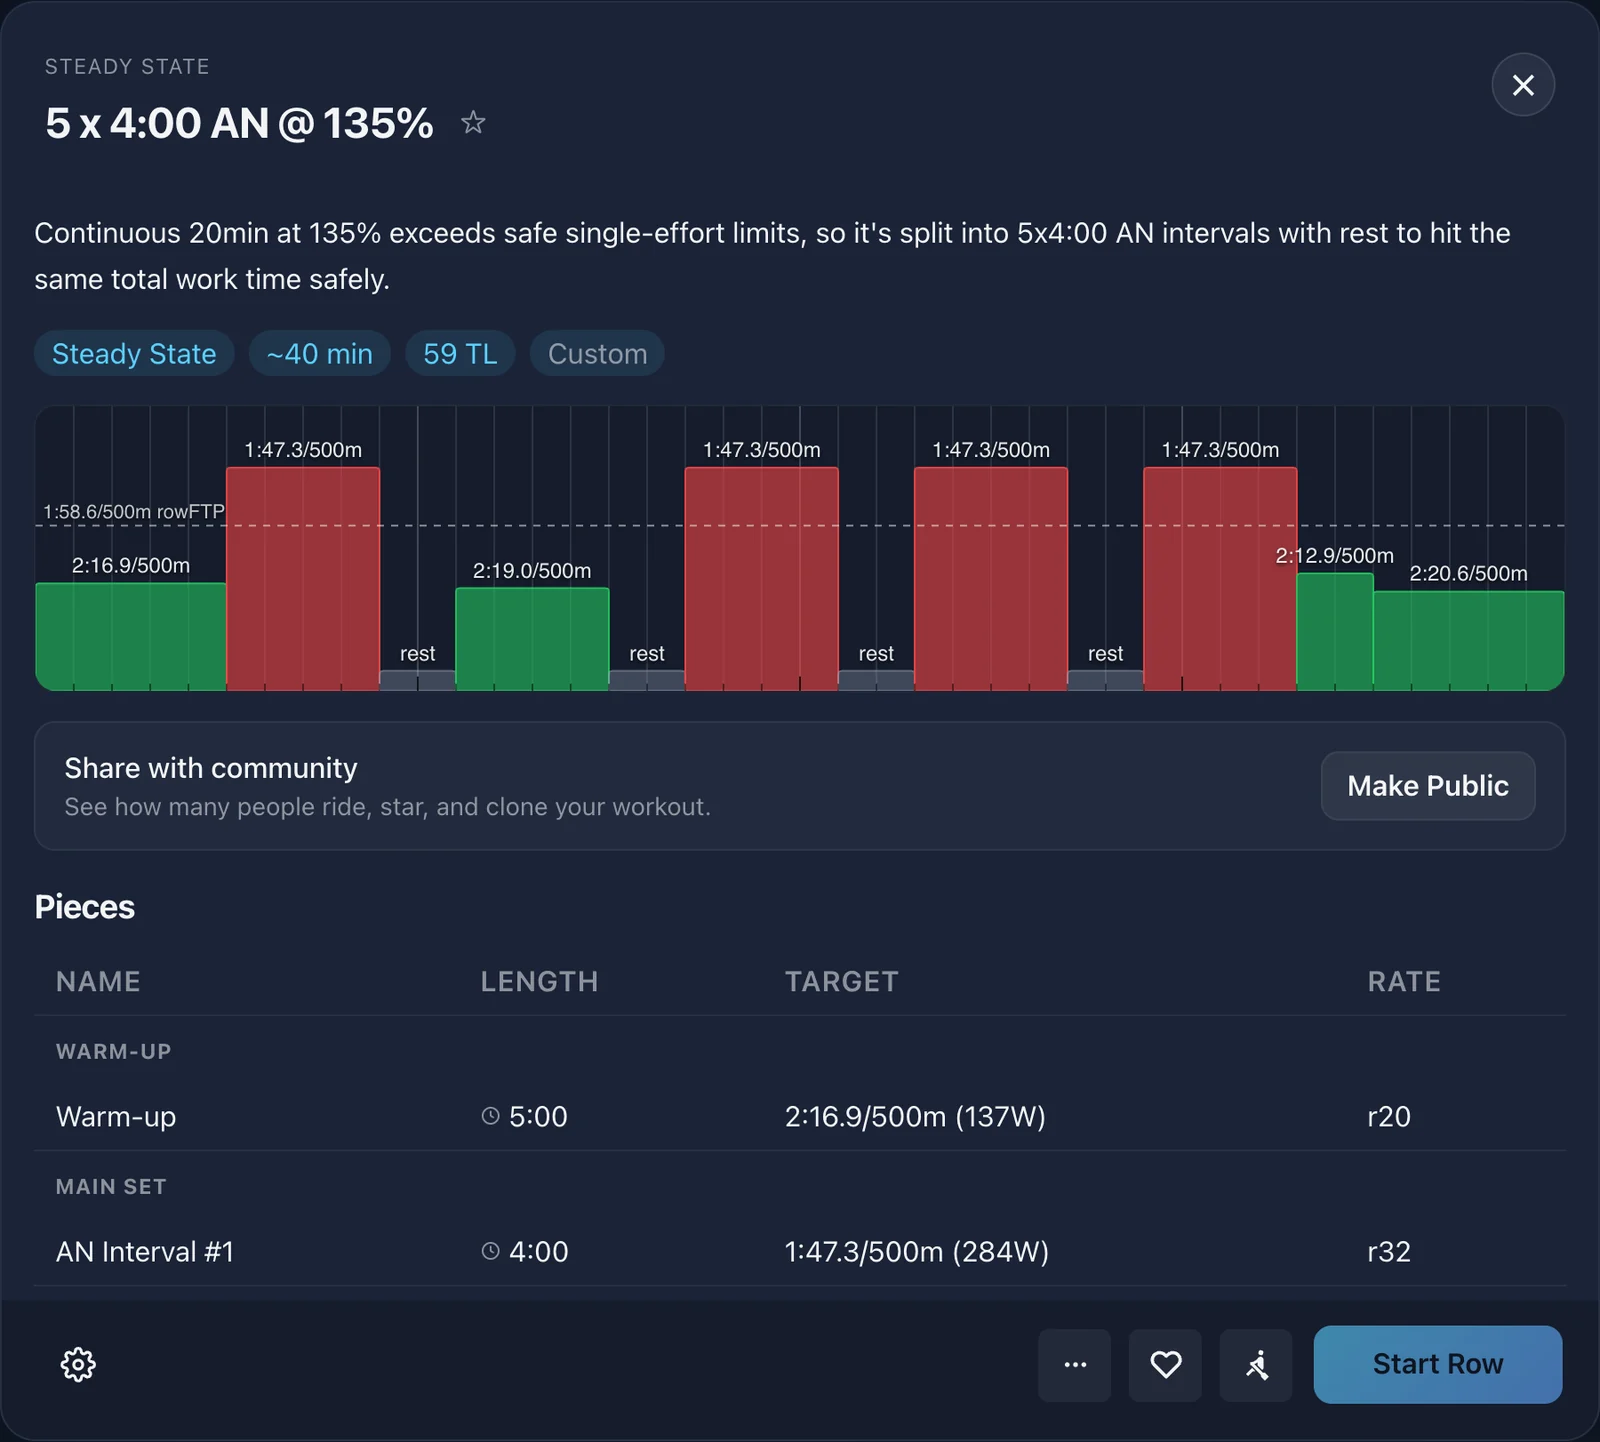The image size is (1600, 1442).
Task: Select the third red 1:47.3/500m interval bar
Action: coord(991,579)
